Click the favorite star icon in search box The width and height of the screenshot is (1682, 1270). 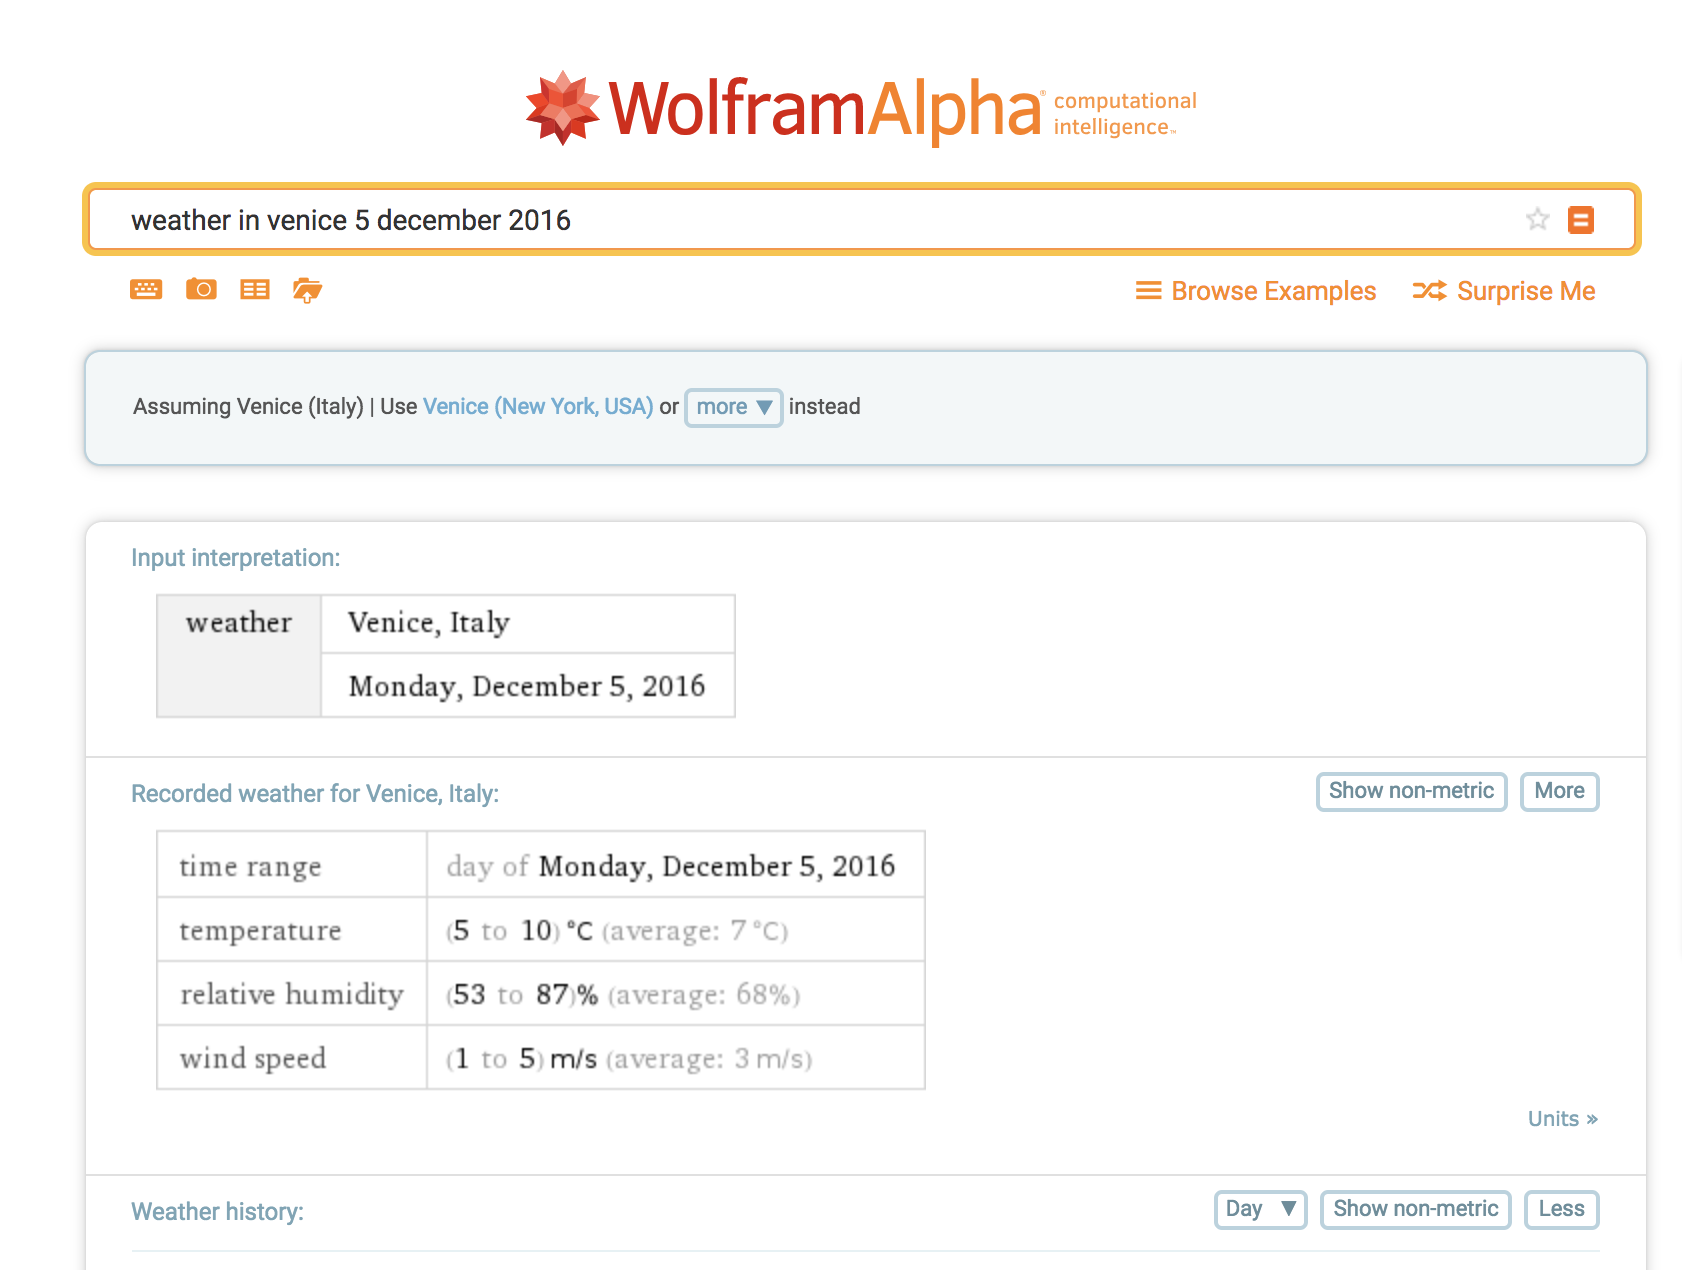click(1537, 219)
